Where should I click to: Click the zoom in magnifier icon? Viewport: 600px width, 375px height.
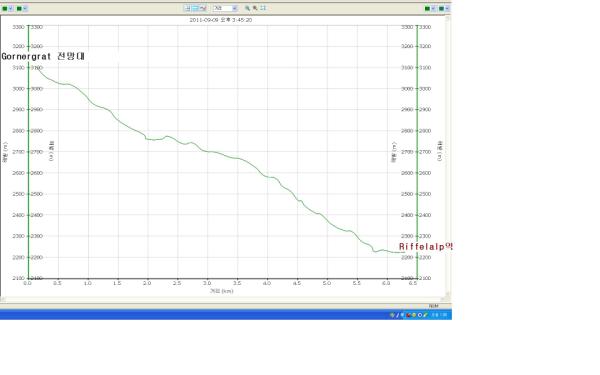click(x=248, y=8)
